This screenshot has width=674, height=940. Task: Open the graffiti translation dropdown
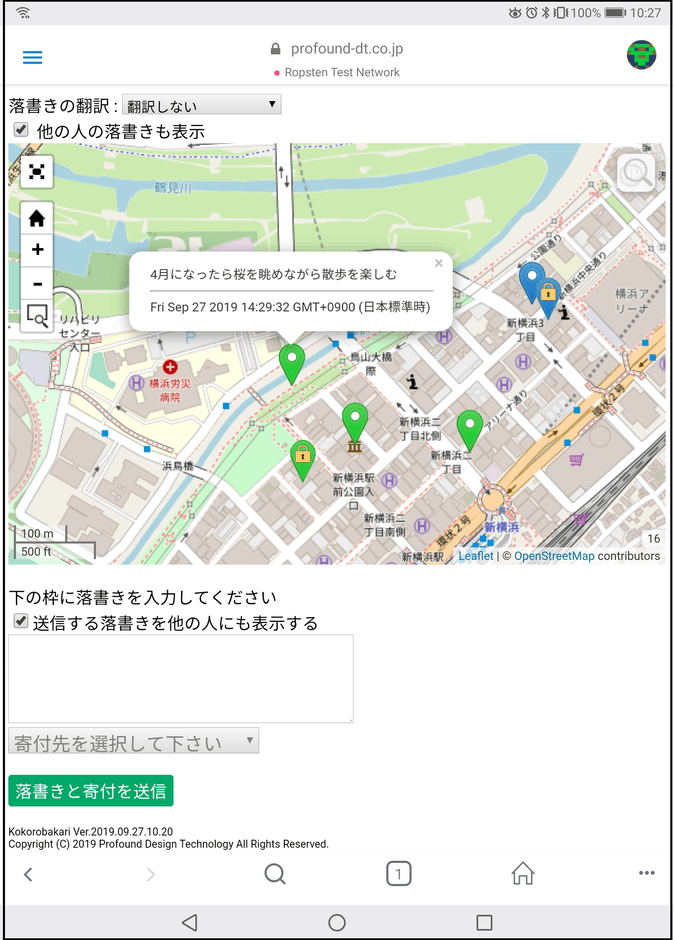202,105
